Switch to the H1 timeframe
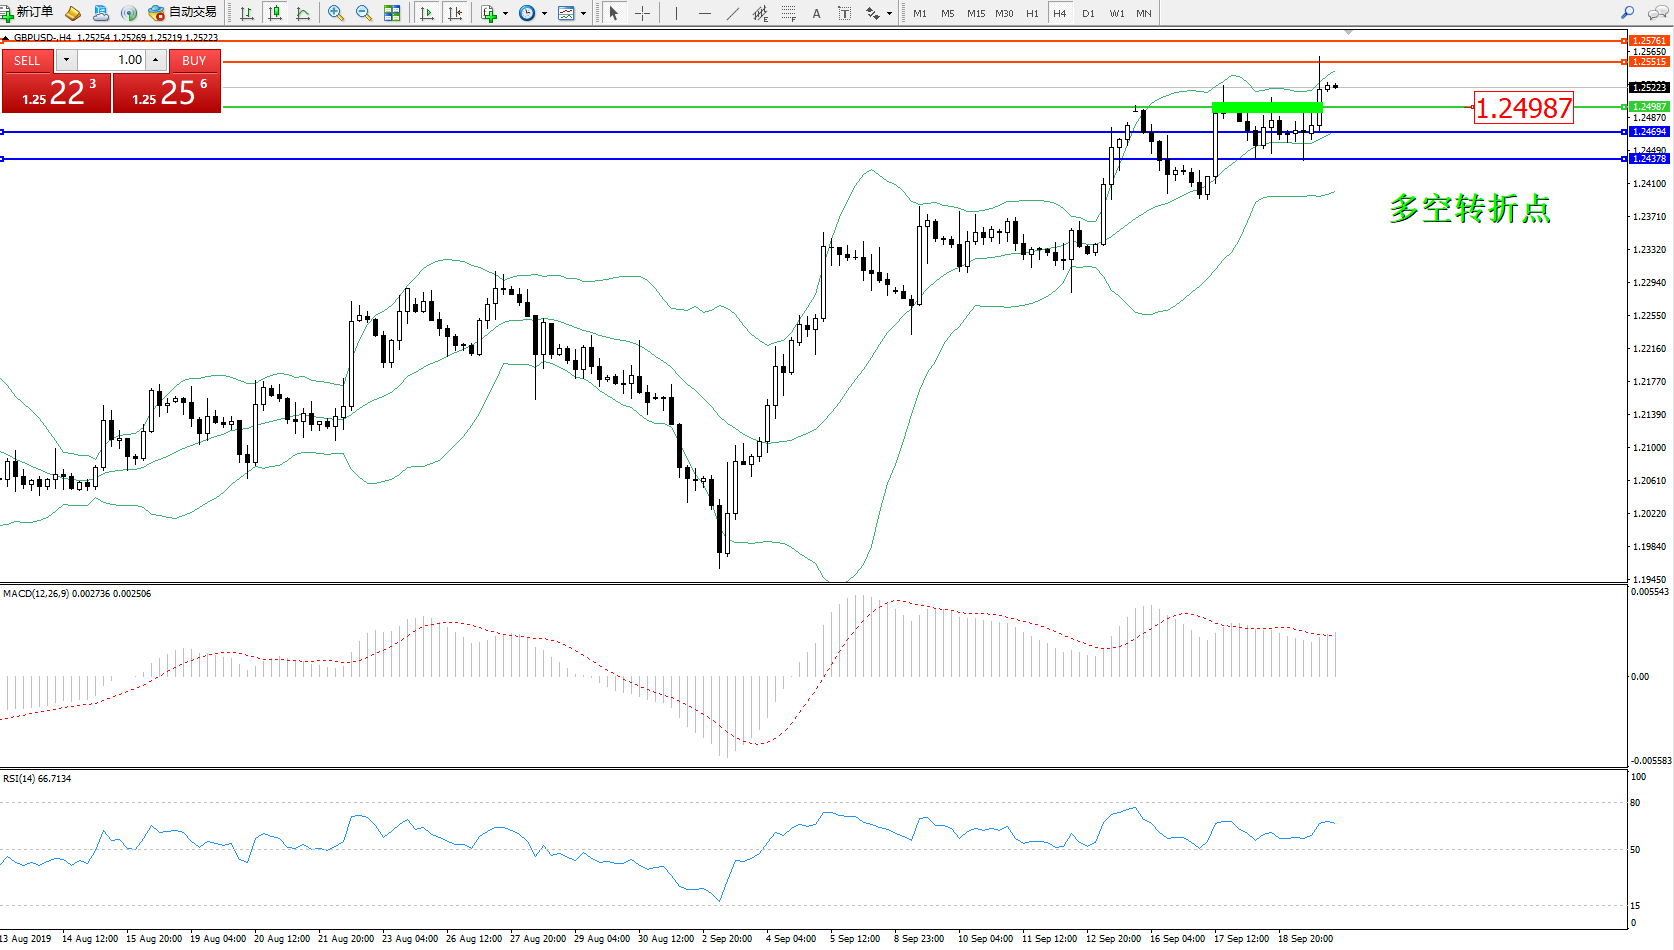 click(1032, 13)
